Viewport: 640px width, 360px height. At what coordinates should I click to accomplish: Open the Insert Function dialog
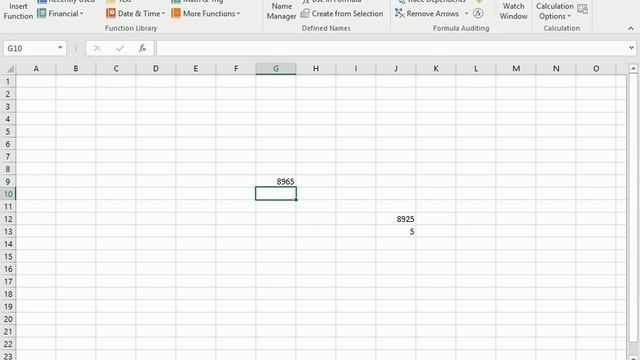click(18, 11)
